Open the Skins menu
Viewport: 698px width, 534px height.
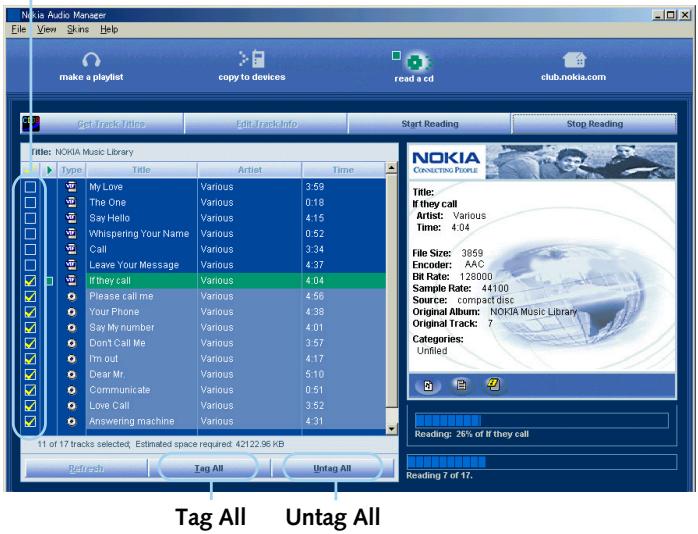pyautogui.click(x=78, y=29)
